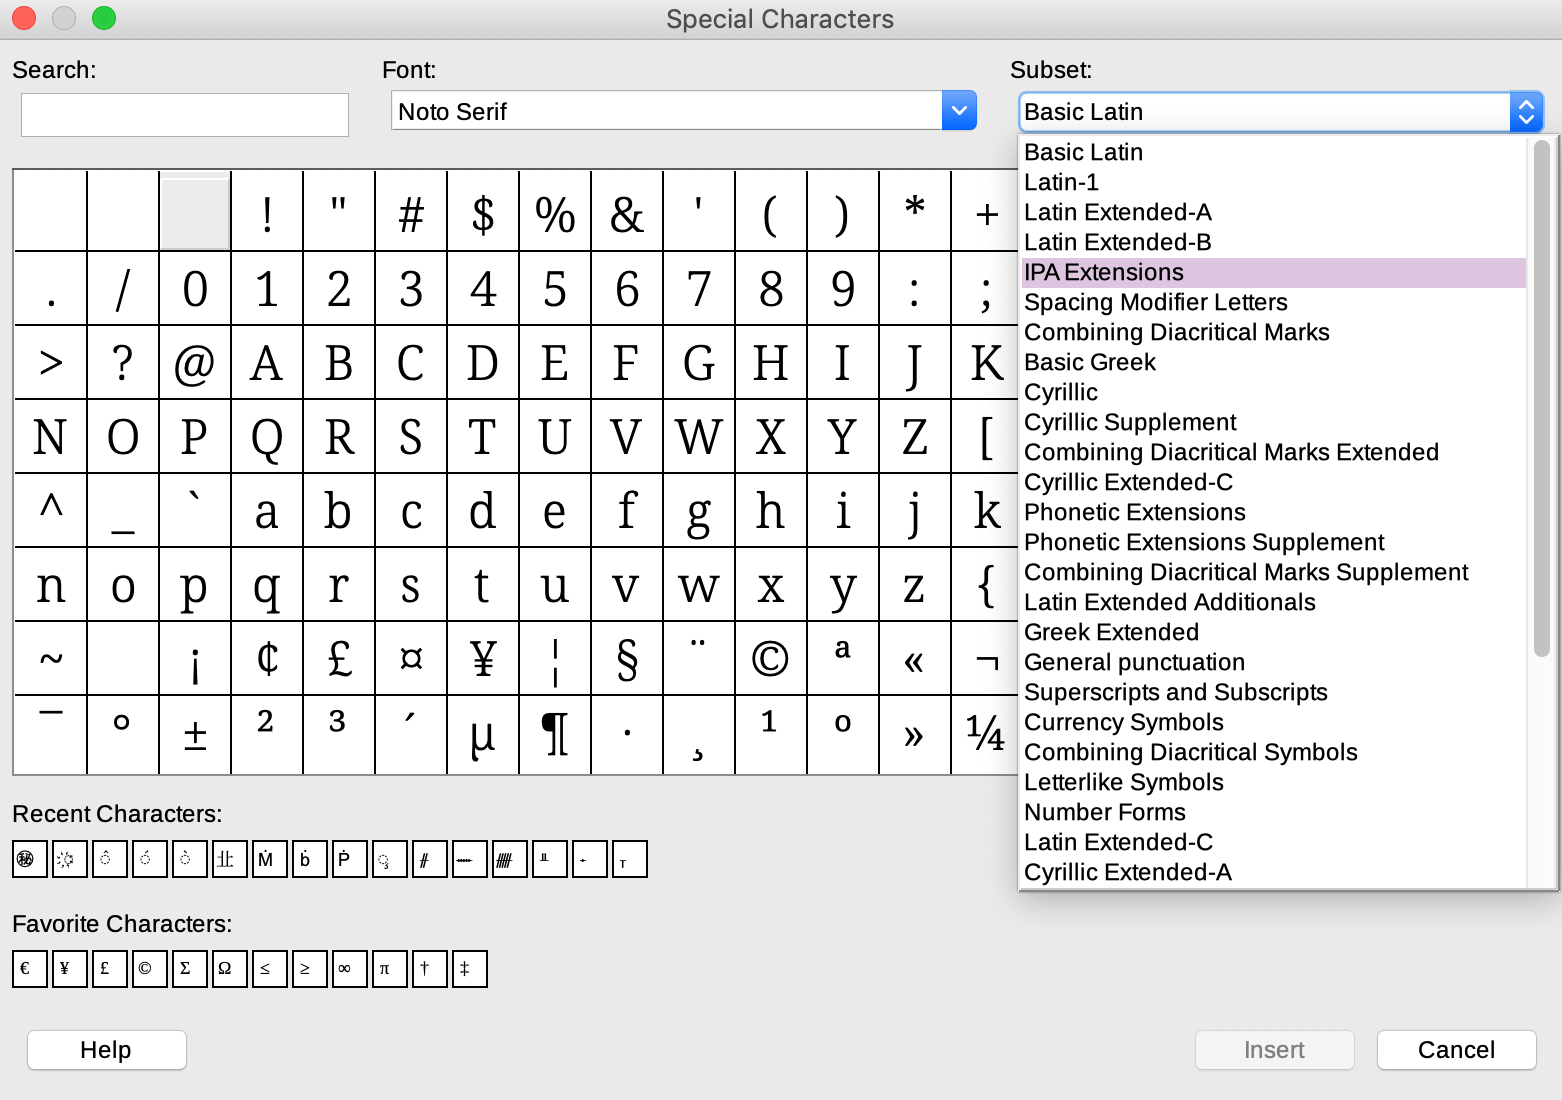Close the Special Characters dialog window
Screen dimensions: 1562x1100
tap(24, 18)
